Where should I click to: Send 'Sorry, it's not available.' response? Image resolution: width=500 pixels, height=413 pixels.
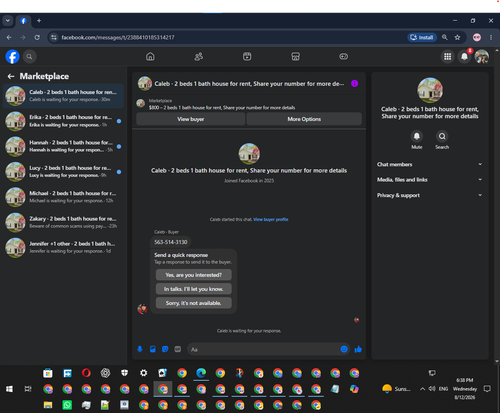194,303
